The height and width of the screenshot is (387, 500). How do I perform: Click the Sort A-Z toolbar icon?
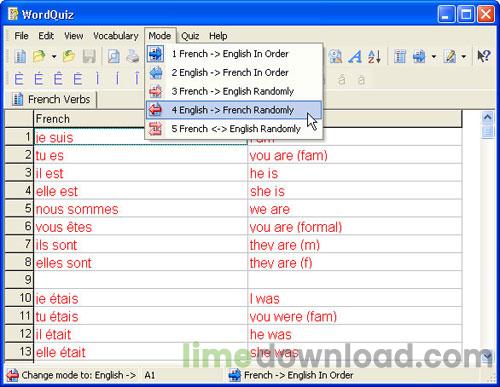(374, 56)
